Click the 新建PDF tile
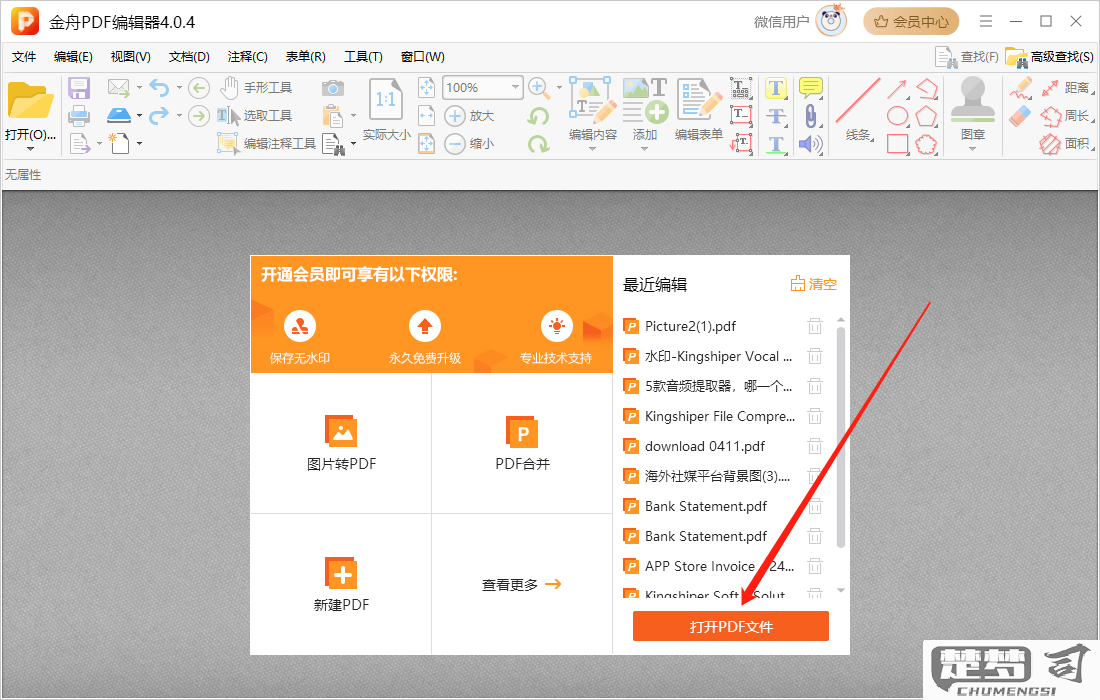Viewport: 1100px width, 700px height. pos(342,584)
